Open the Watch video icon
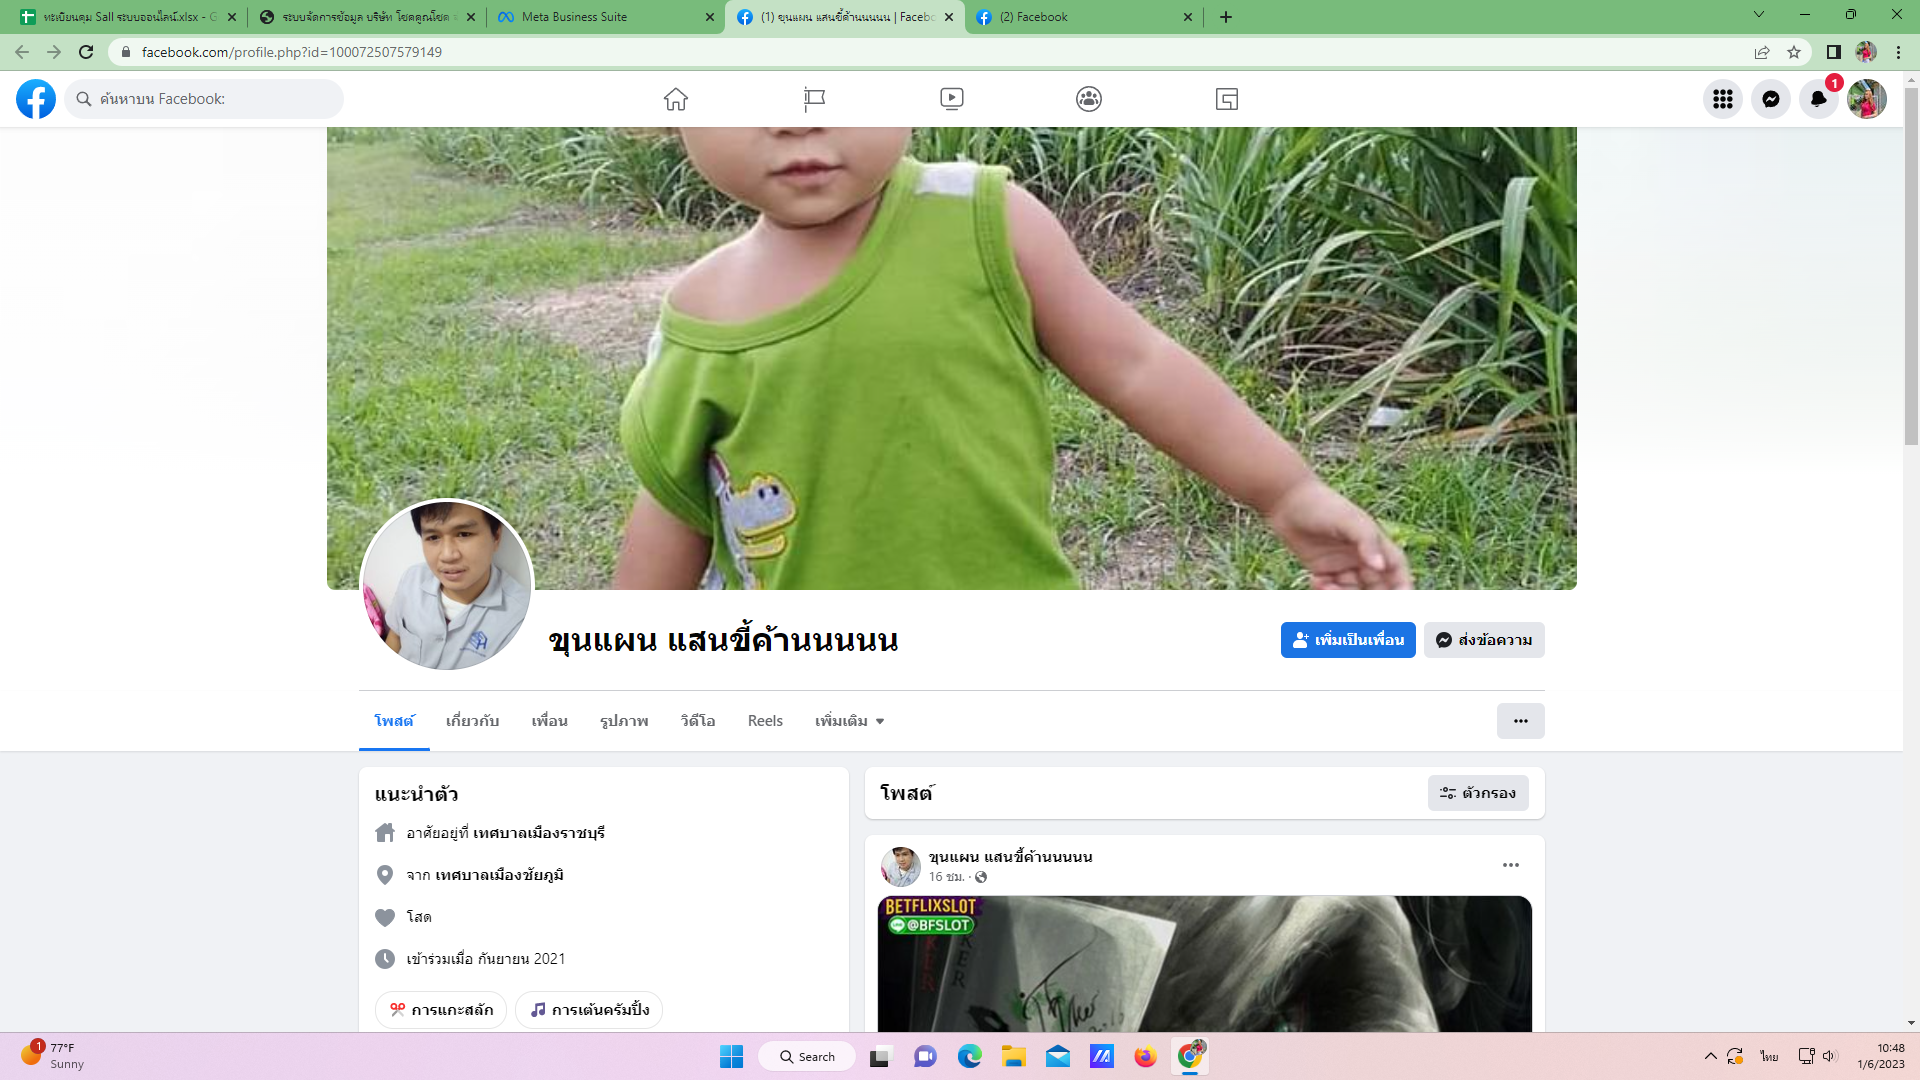This screenshot has width=1920, height=1080. [951, 99]
